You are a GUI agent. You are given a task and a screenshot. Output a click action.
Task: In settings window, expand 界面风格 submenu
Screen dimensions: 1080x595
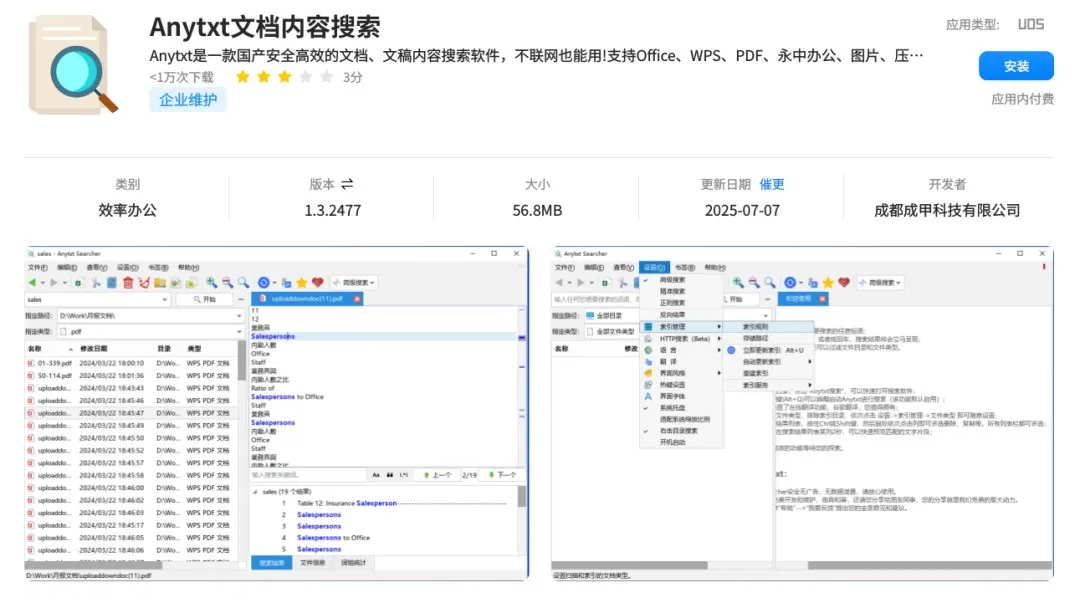(681, 373)
